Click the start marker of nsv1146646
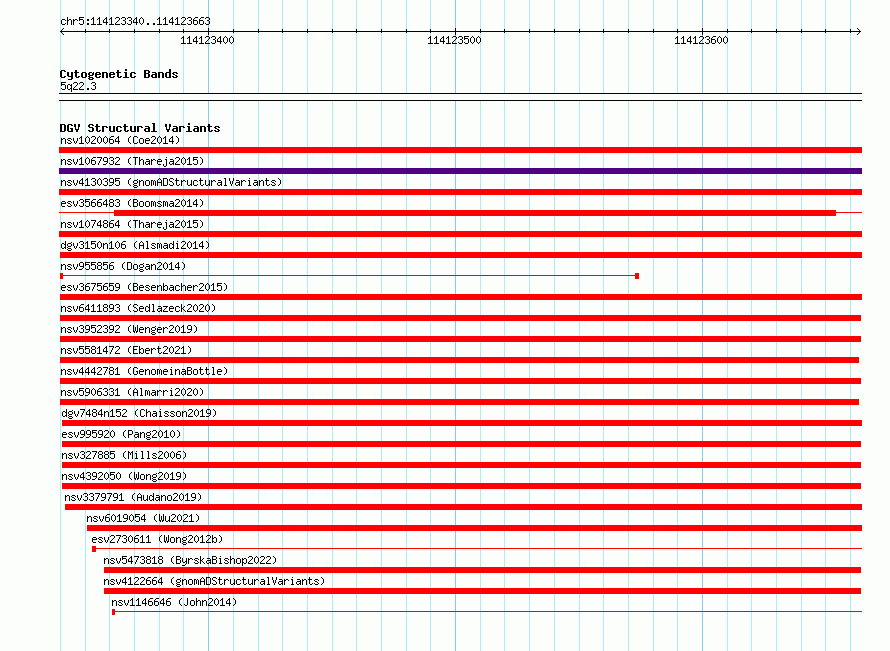 coord(114,612)
